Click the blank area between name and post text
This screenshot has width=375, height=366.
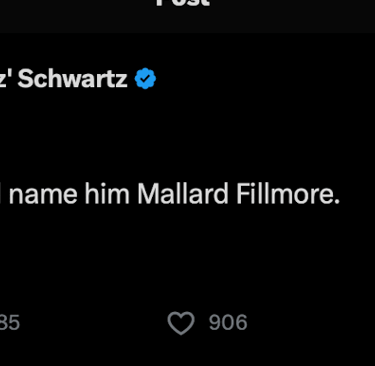tap(187, 135)
